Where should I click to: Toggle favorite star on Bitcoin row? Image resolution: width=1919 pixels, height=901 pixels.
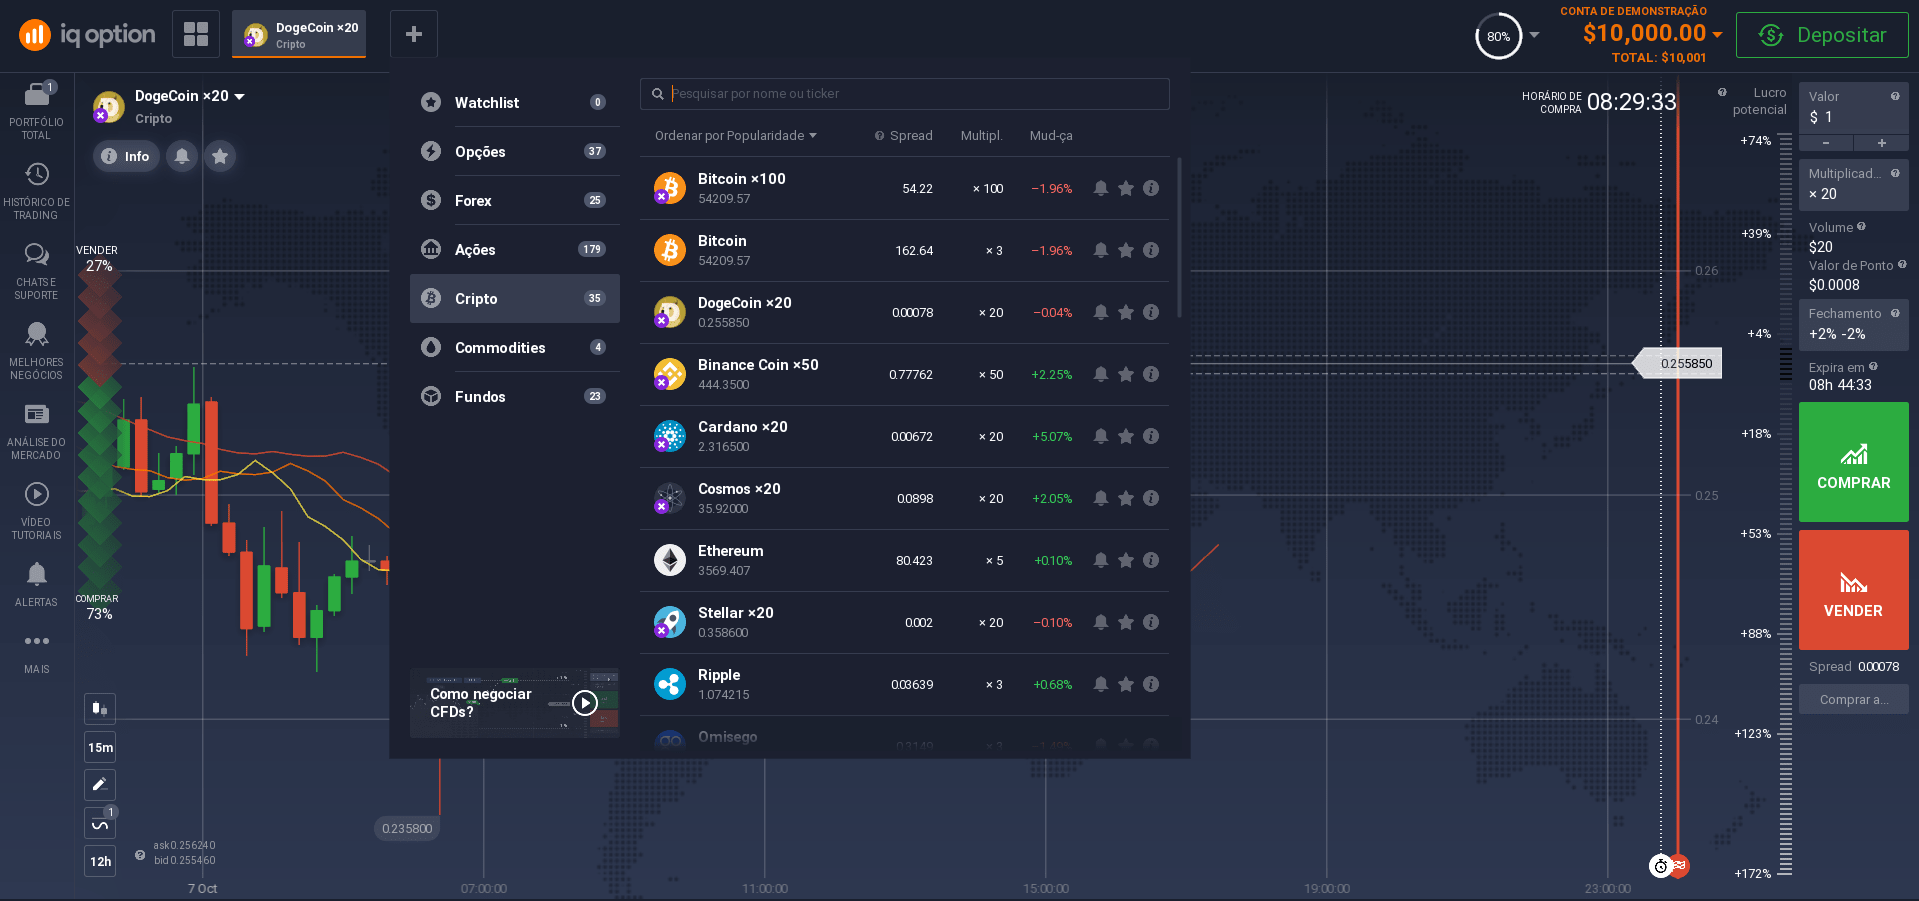[1126, 250]
